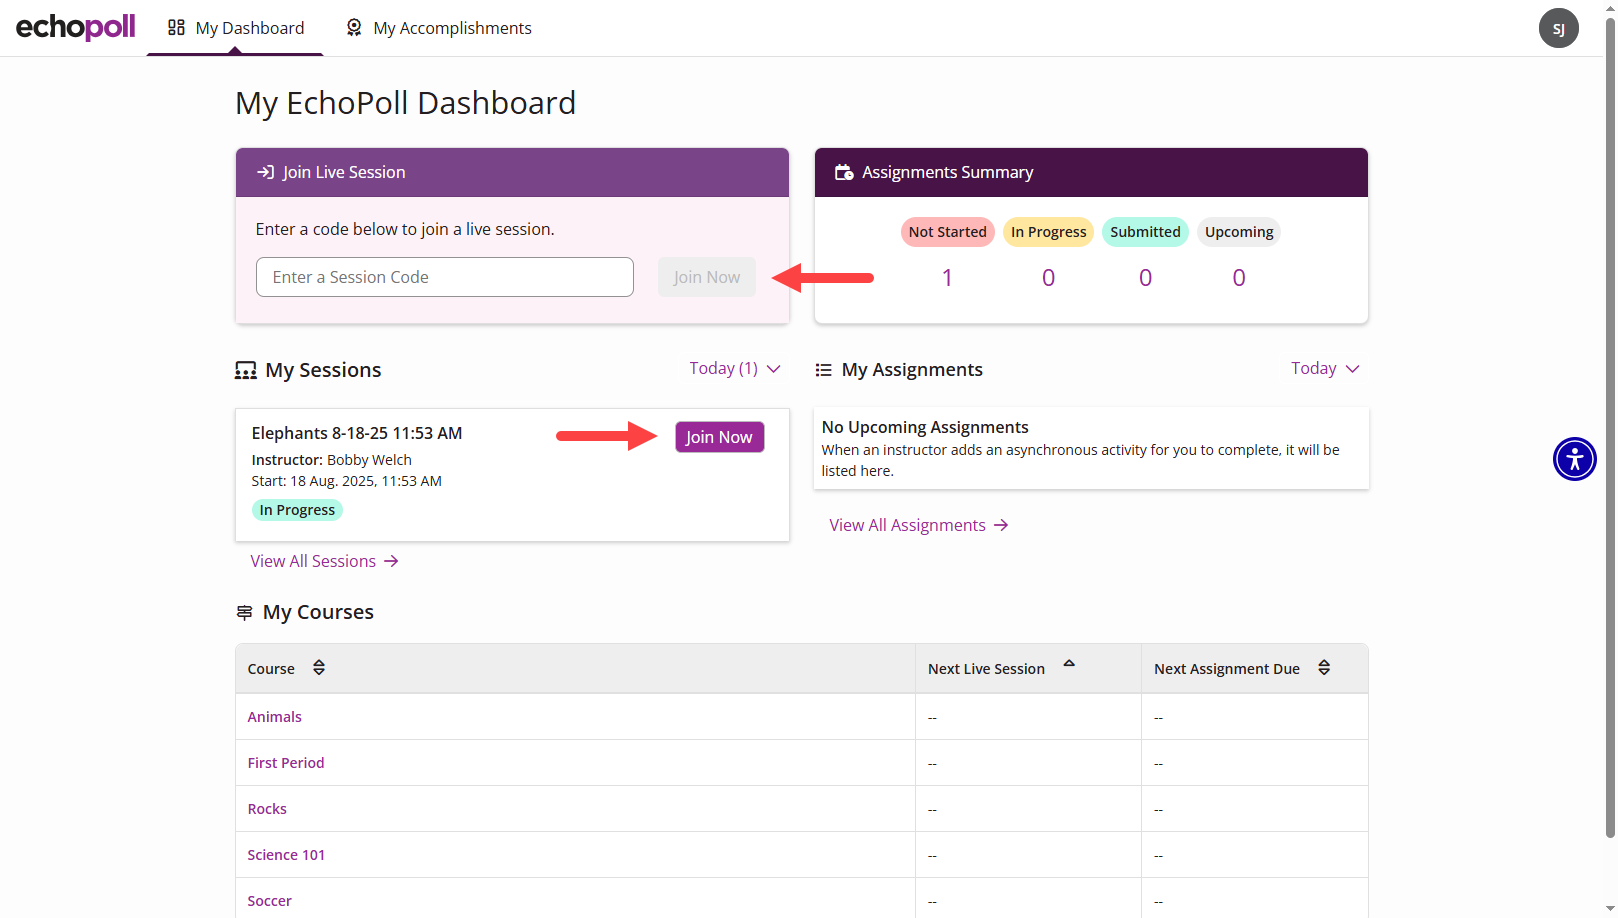Open the First Period course
This screenshot has width=1618, height=918.
tap(286, 763)
